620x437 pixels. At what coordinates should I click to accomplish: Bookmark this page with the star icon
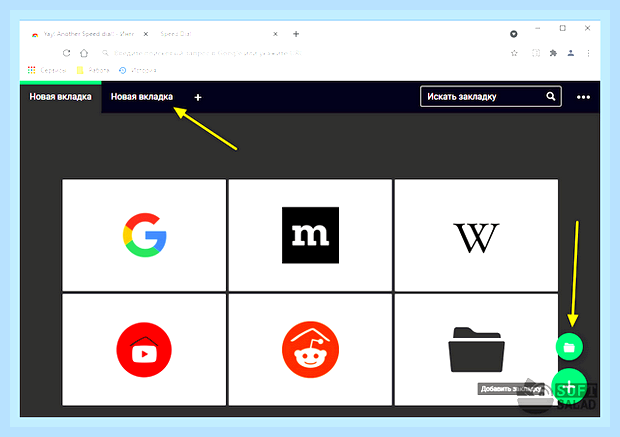(514, 53)
